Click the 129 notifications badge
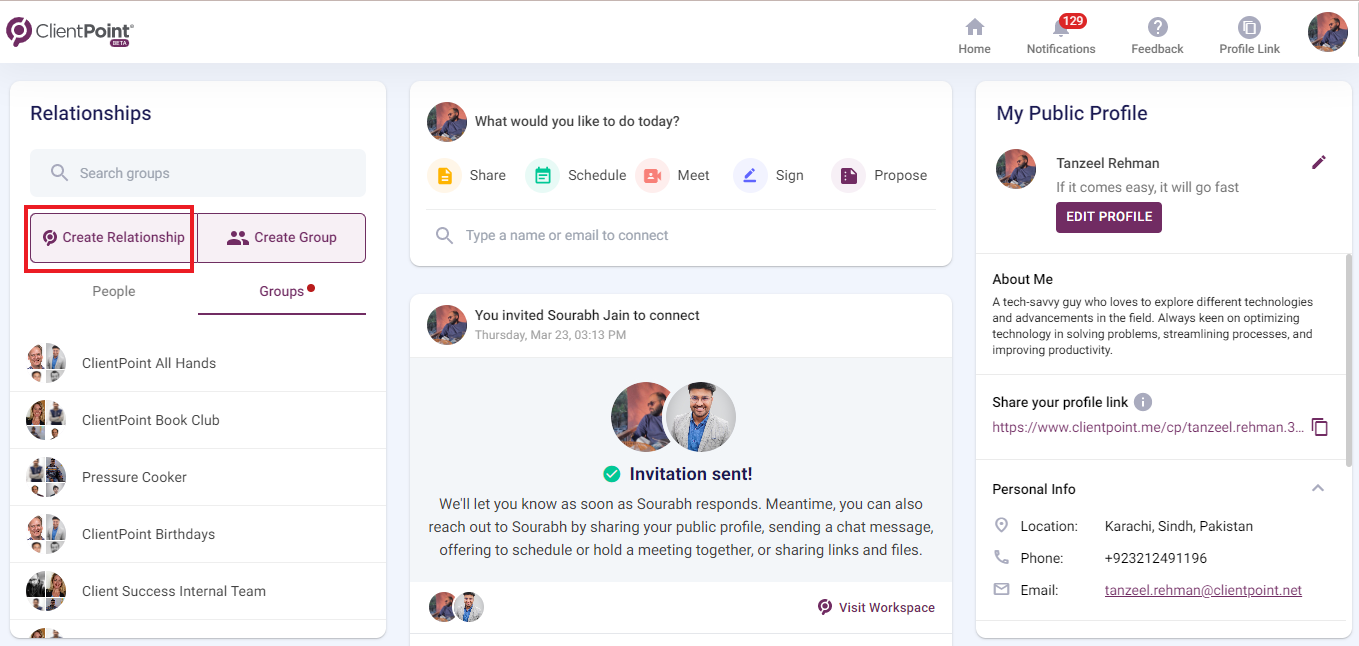1359x646 pixels. click(x=1073, y=21)
